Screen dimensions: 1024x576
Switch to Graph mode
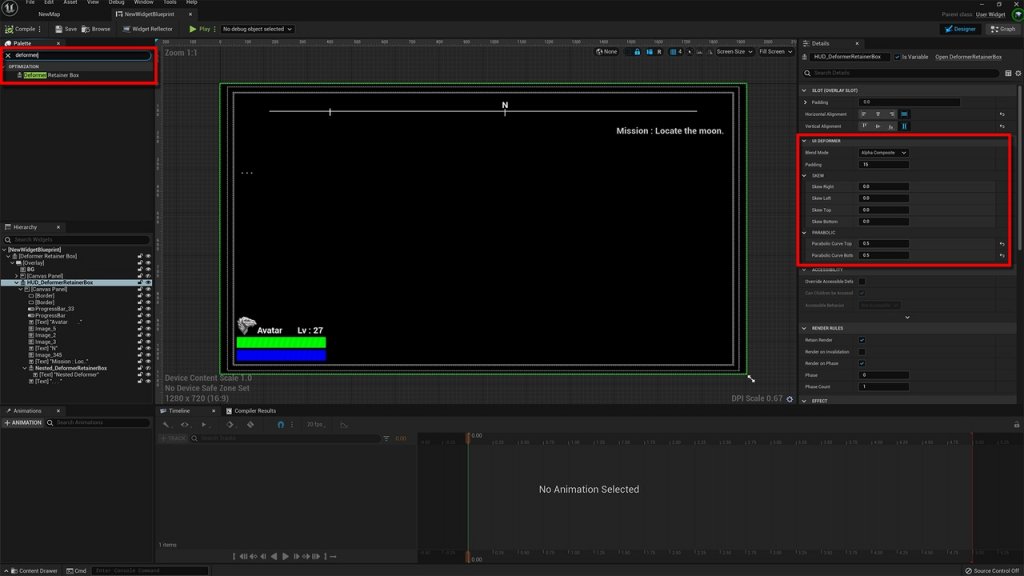point(1003,29)
